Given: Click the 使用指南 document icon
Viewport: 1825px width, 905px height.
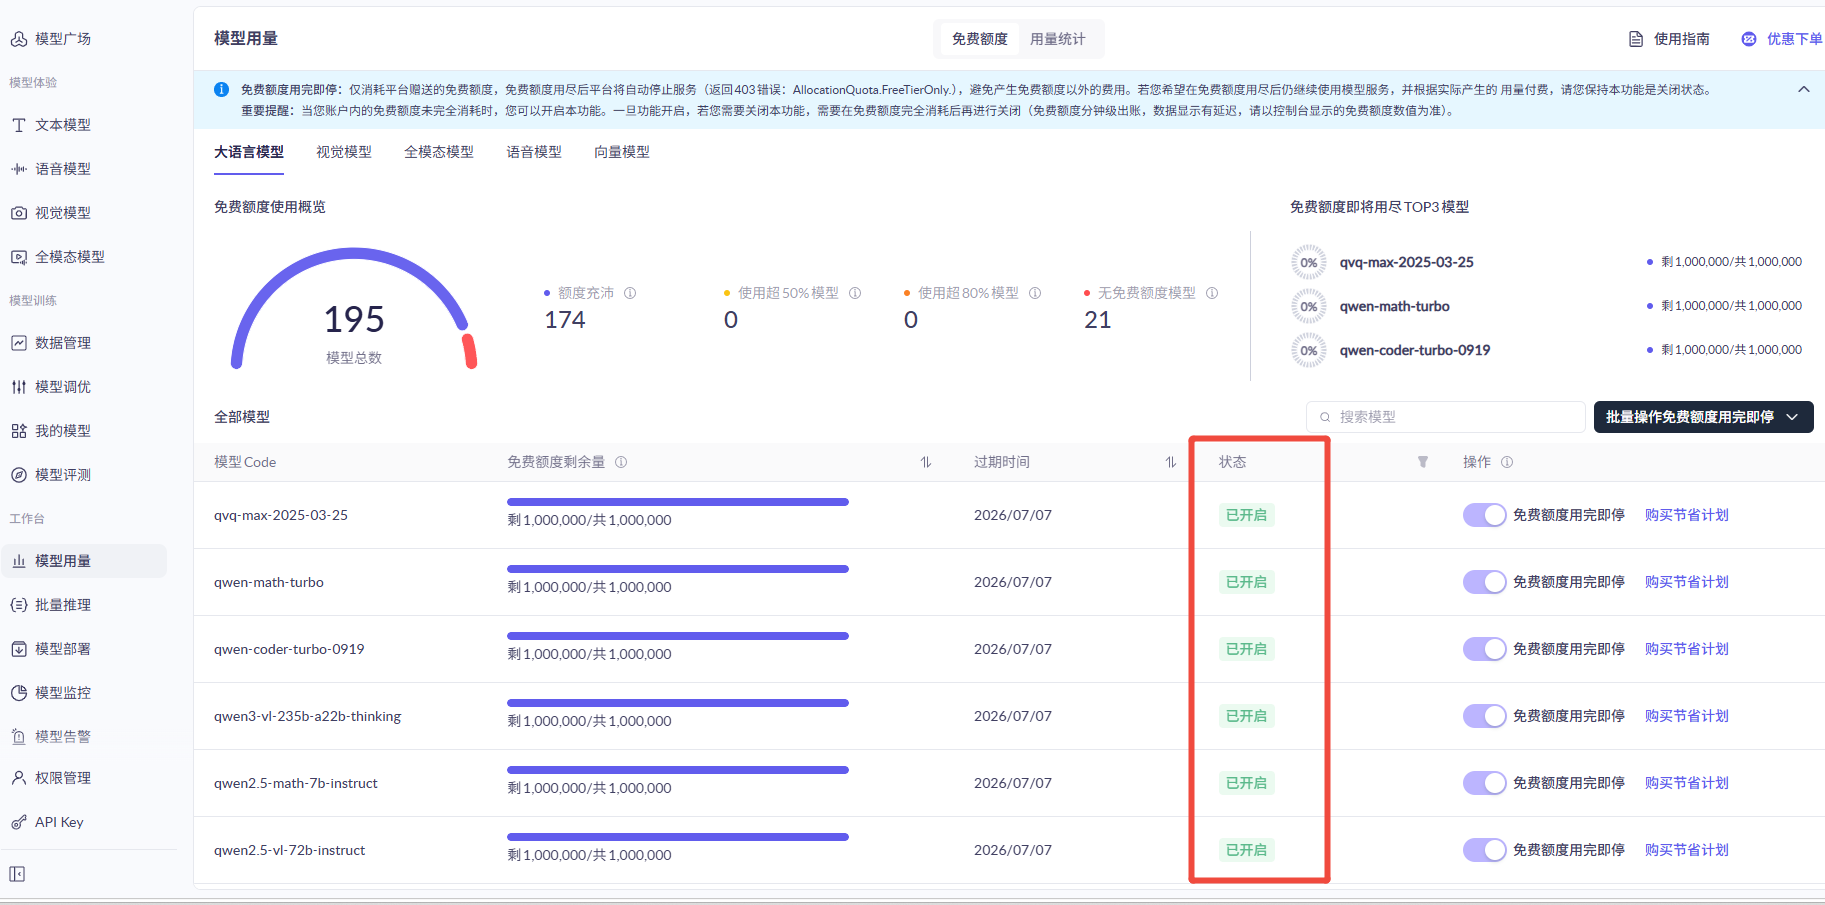Looking at the screenshot, I should pyautogui.click(x=1636, y=39).
